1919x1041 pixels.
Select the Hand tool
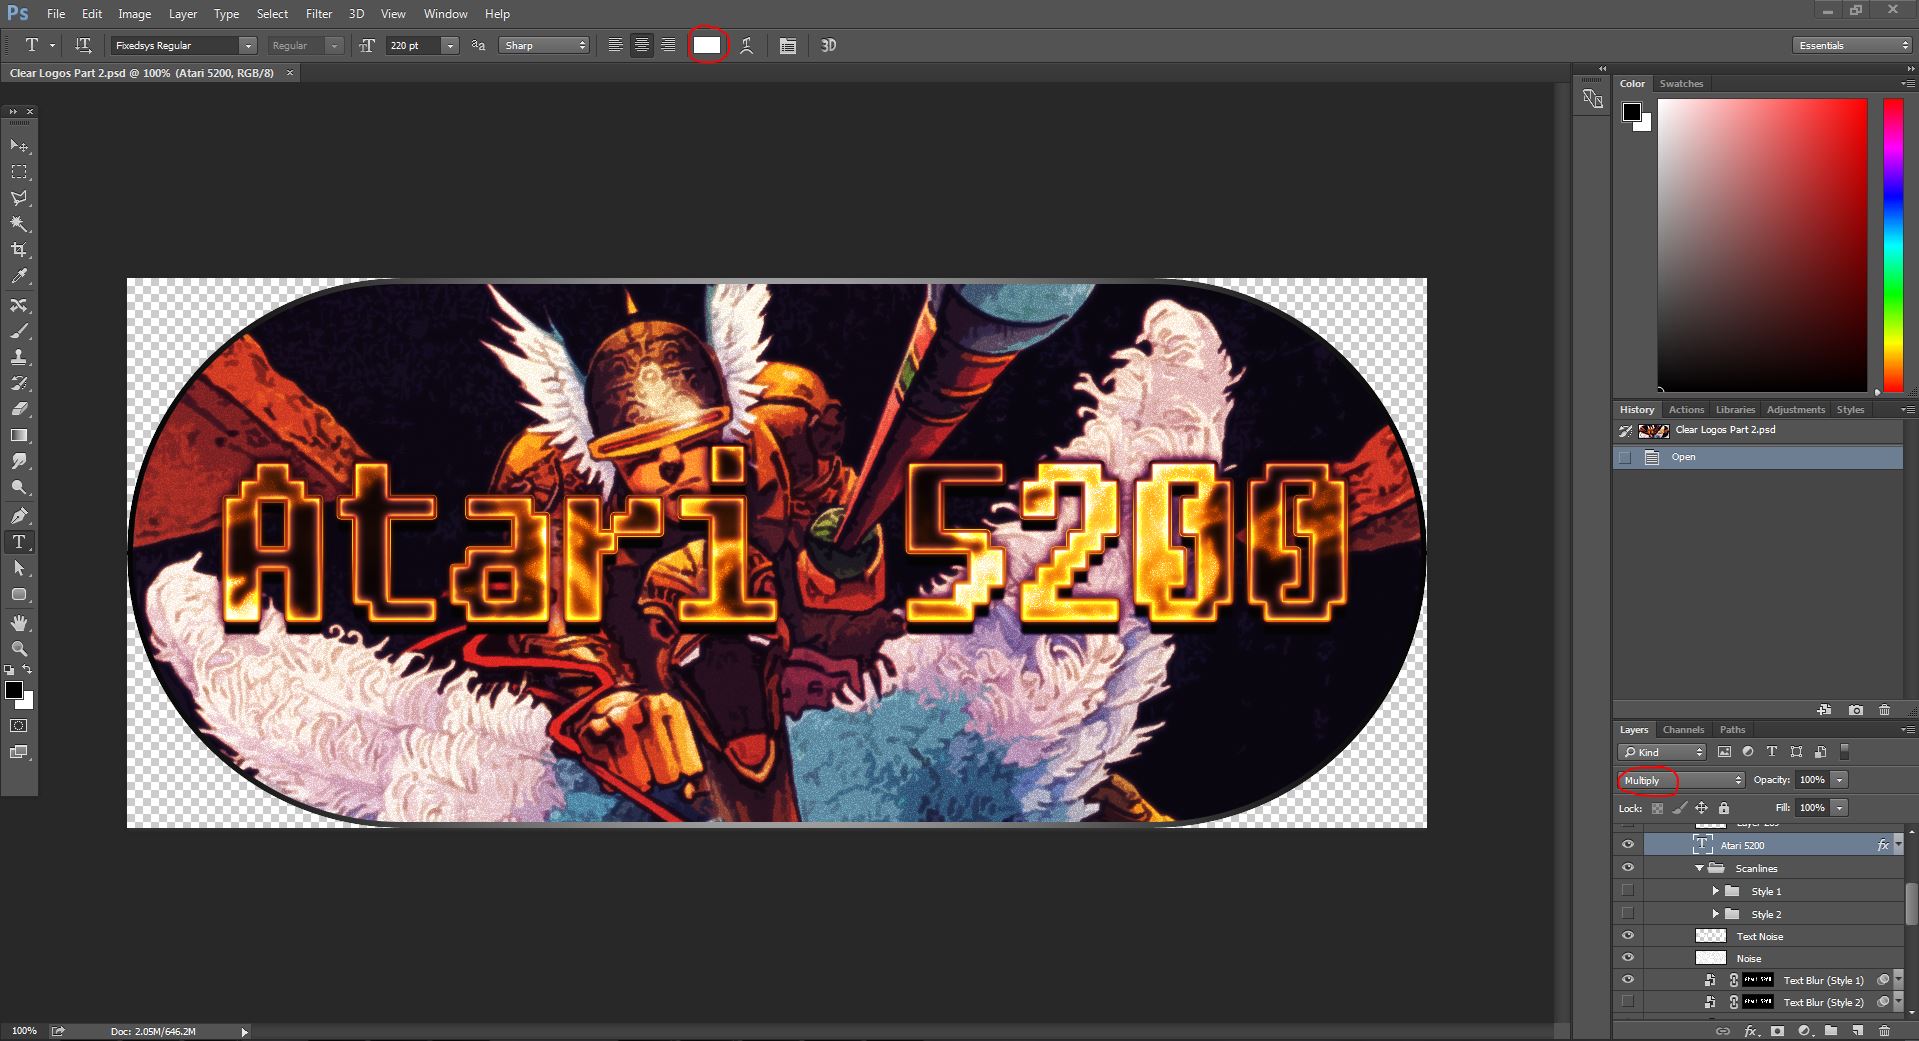point(19,623)
